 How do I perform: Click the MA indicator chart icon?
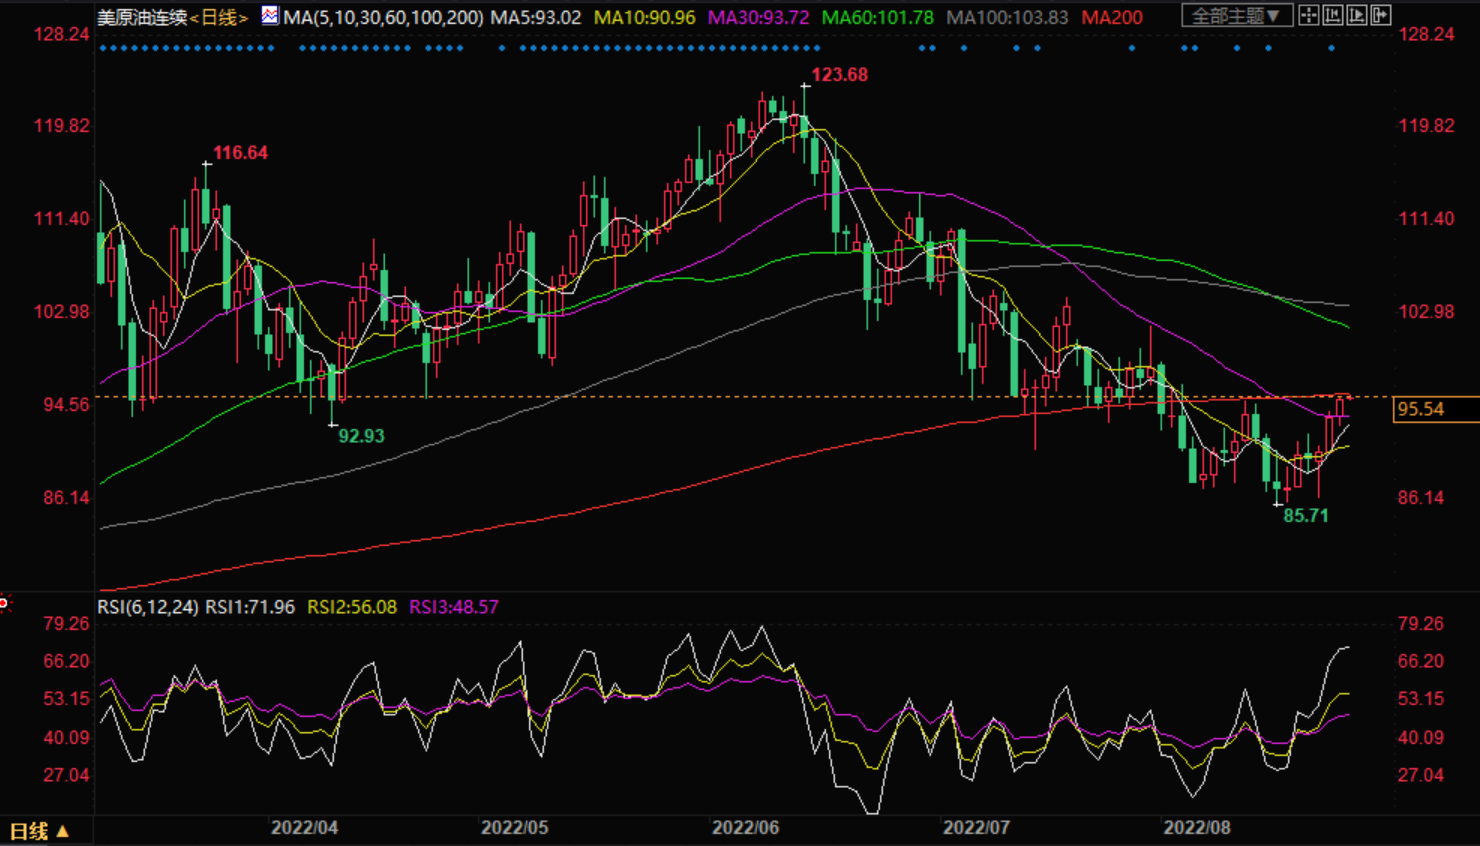coord(270,16)
